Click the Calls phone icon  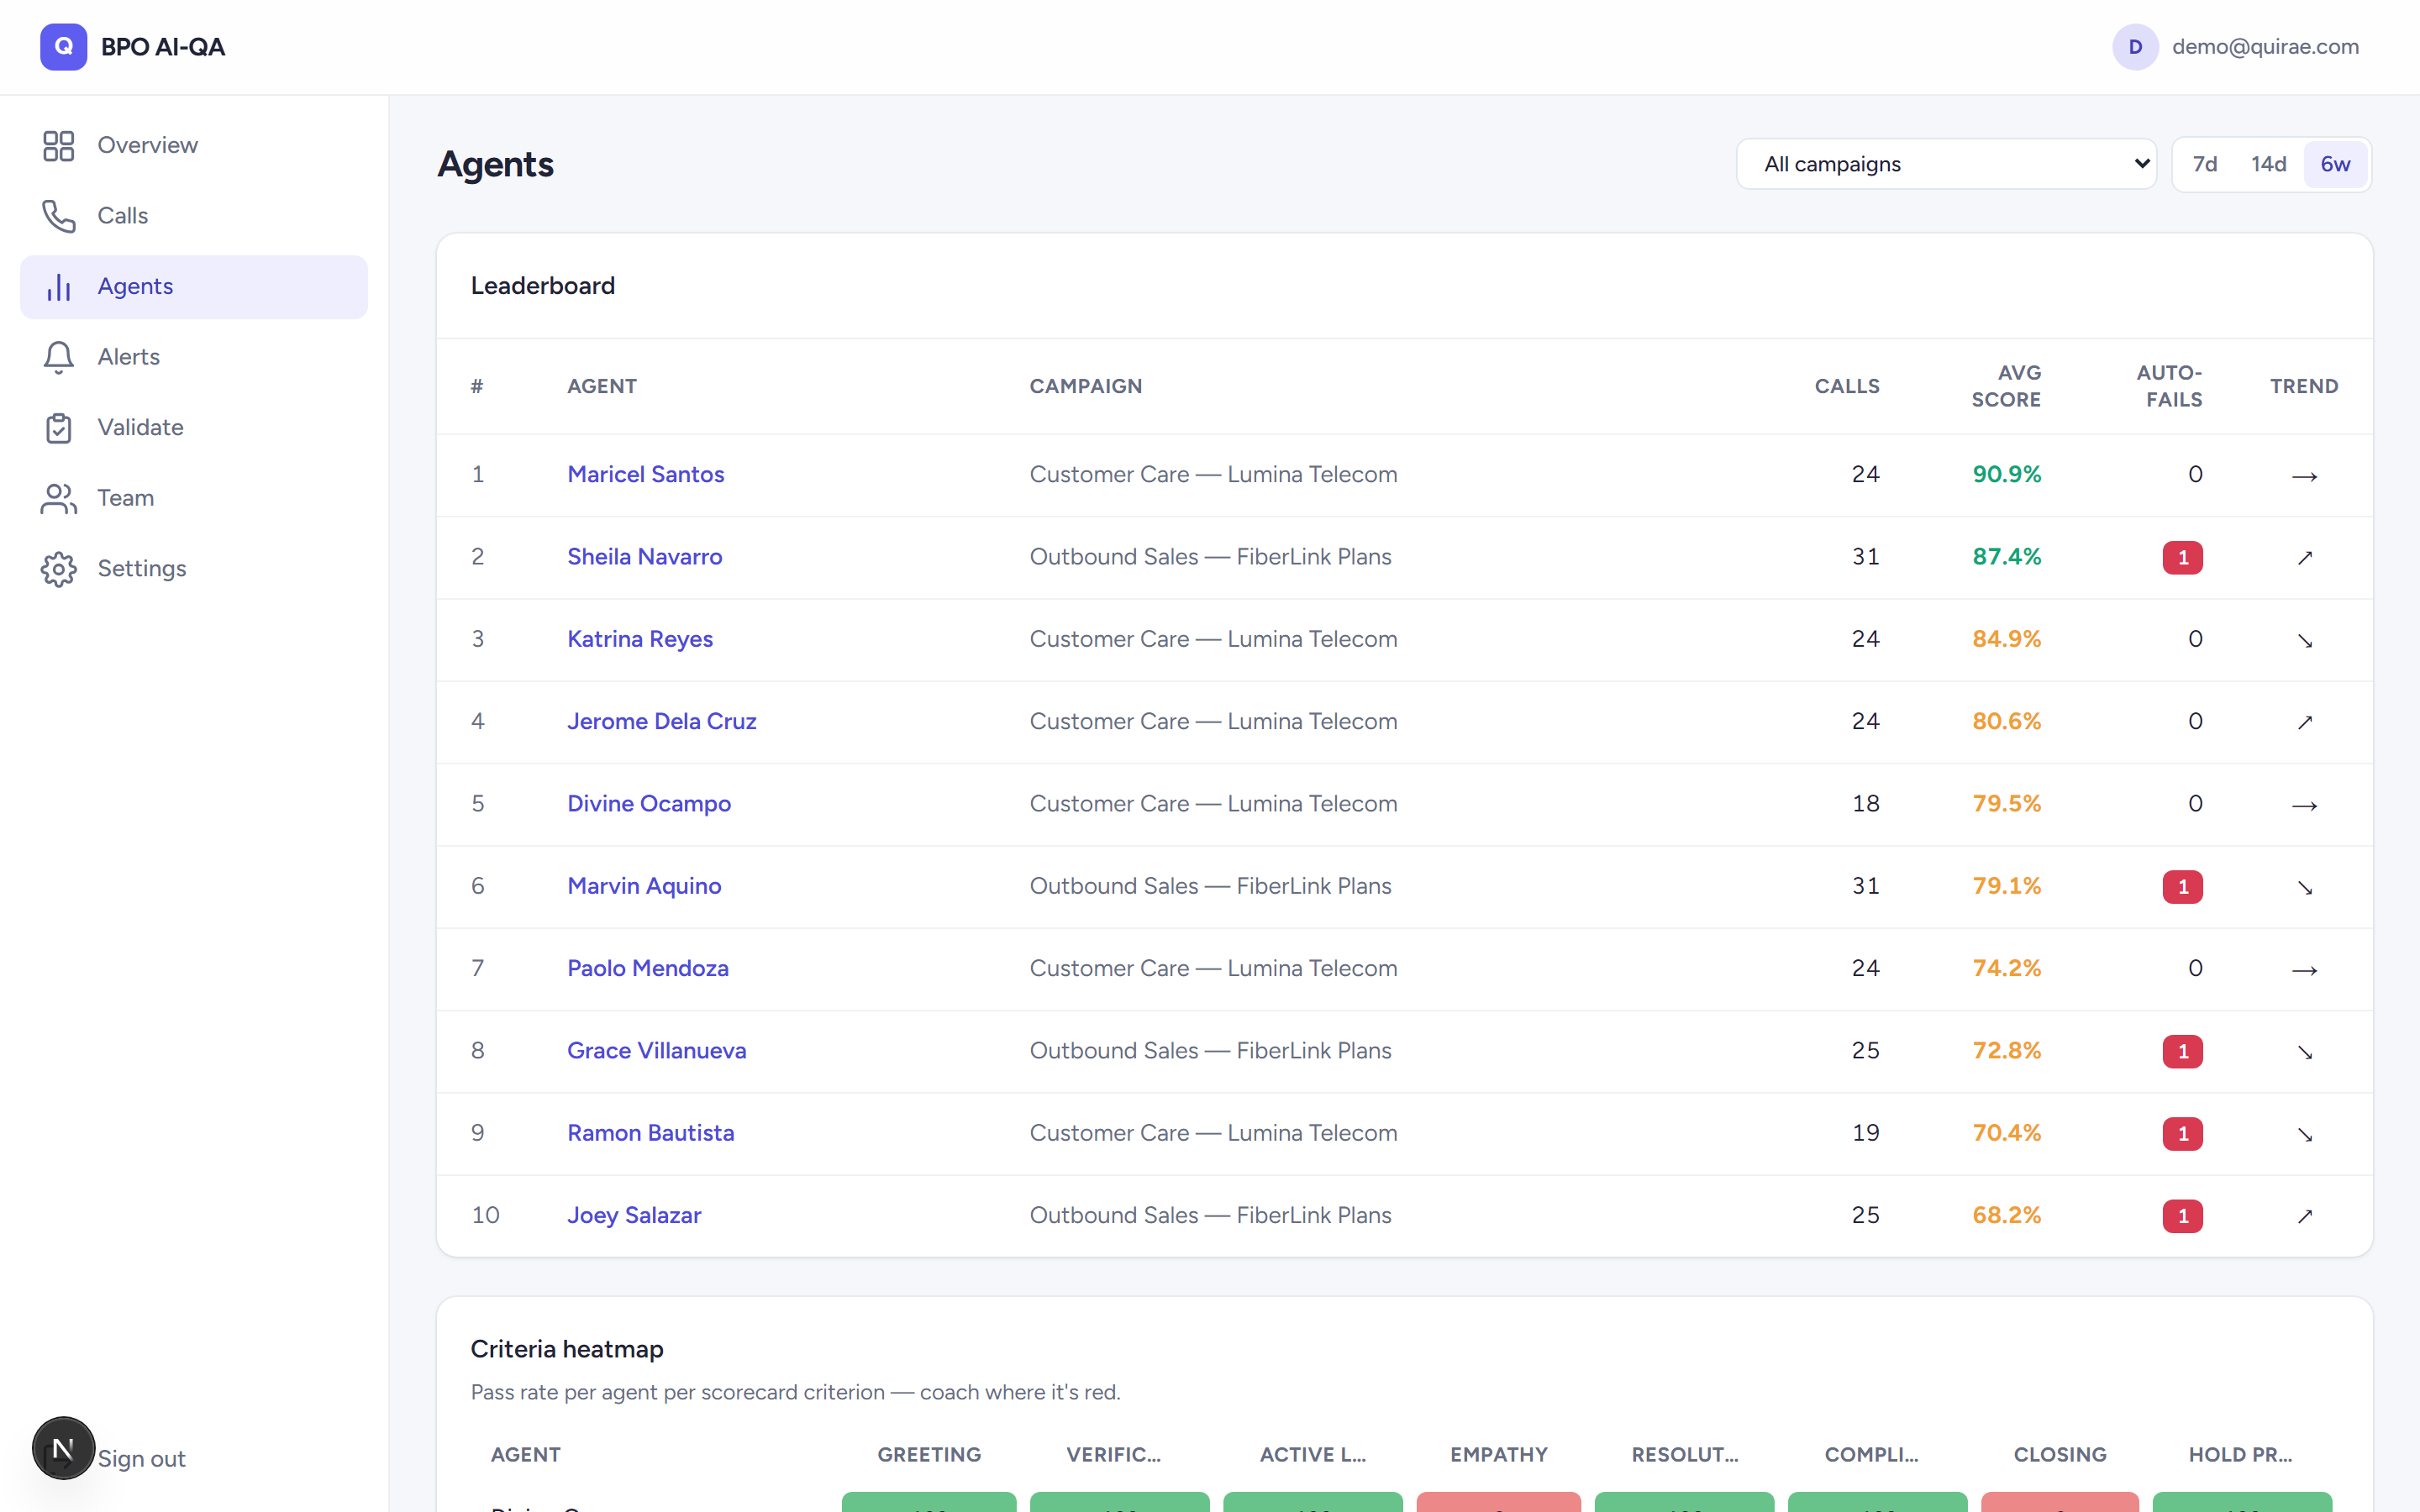59,216
